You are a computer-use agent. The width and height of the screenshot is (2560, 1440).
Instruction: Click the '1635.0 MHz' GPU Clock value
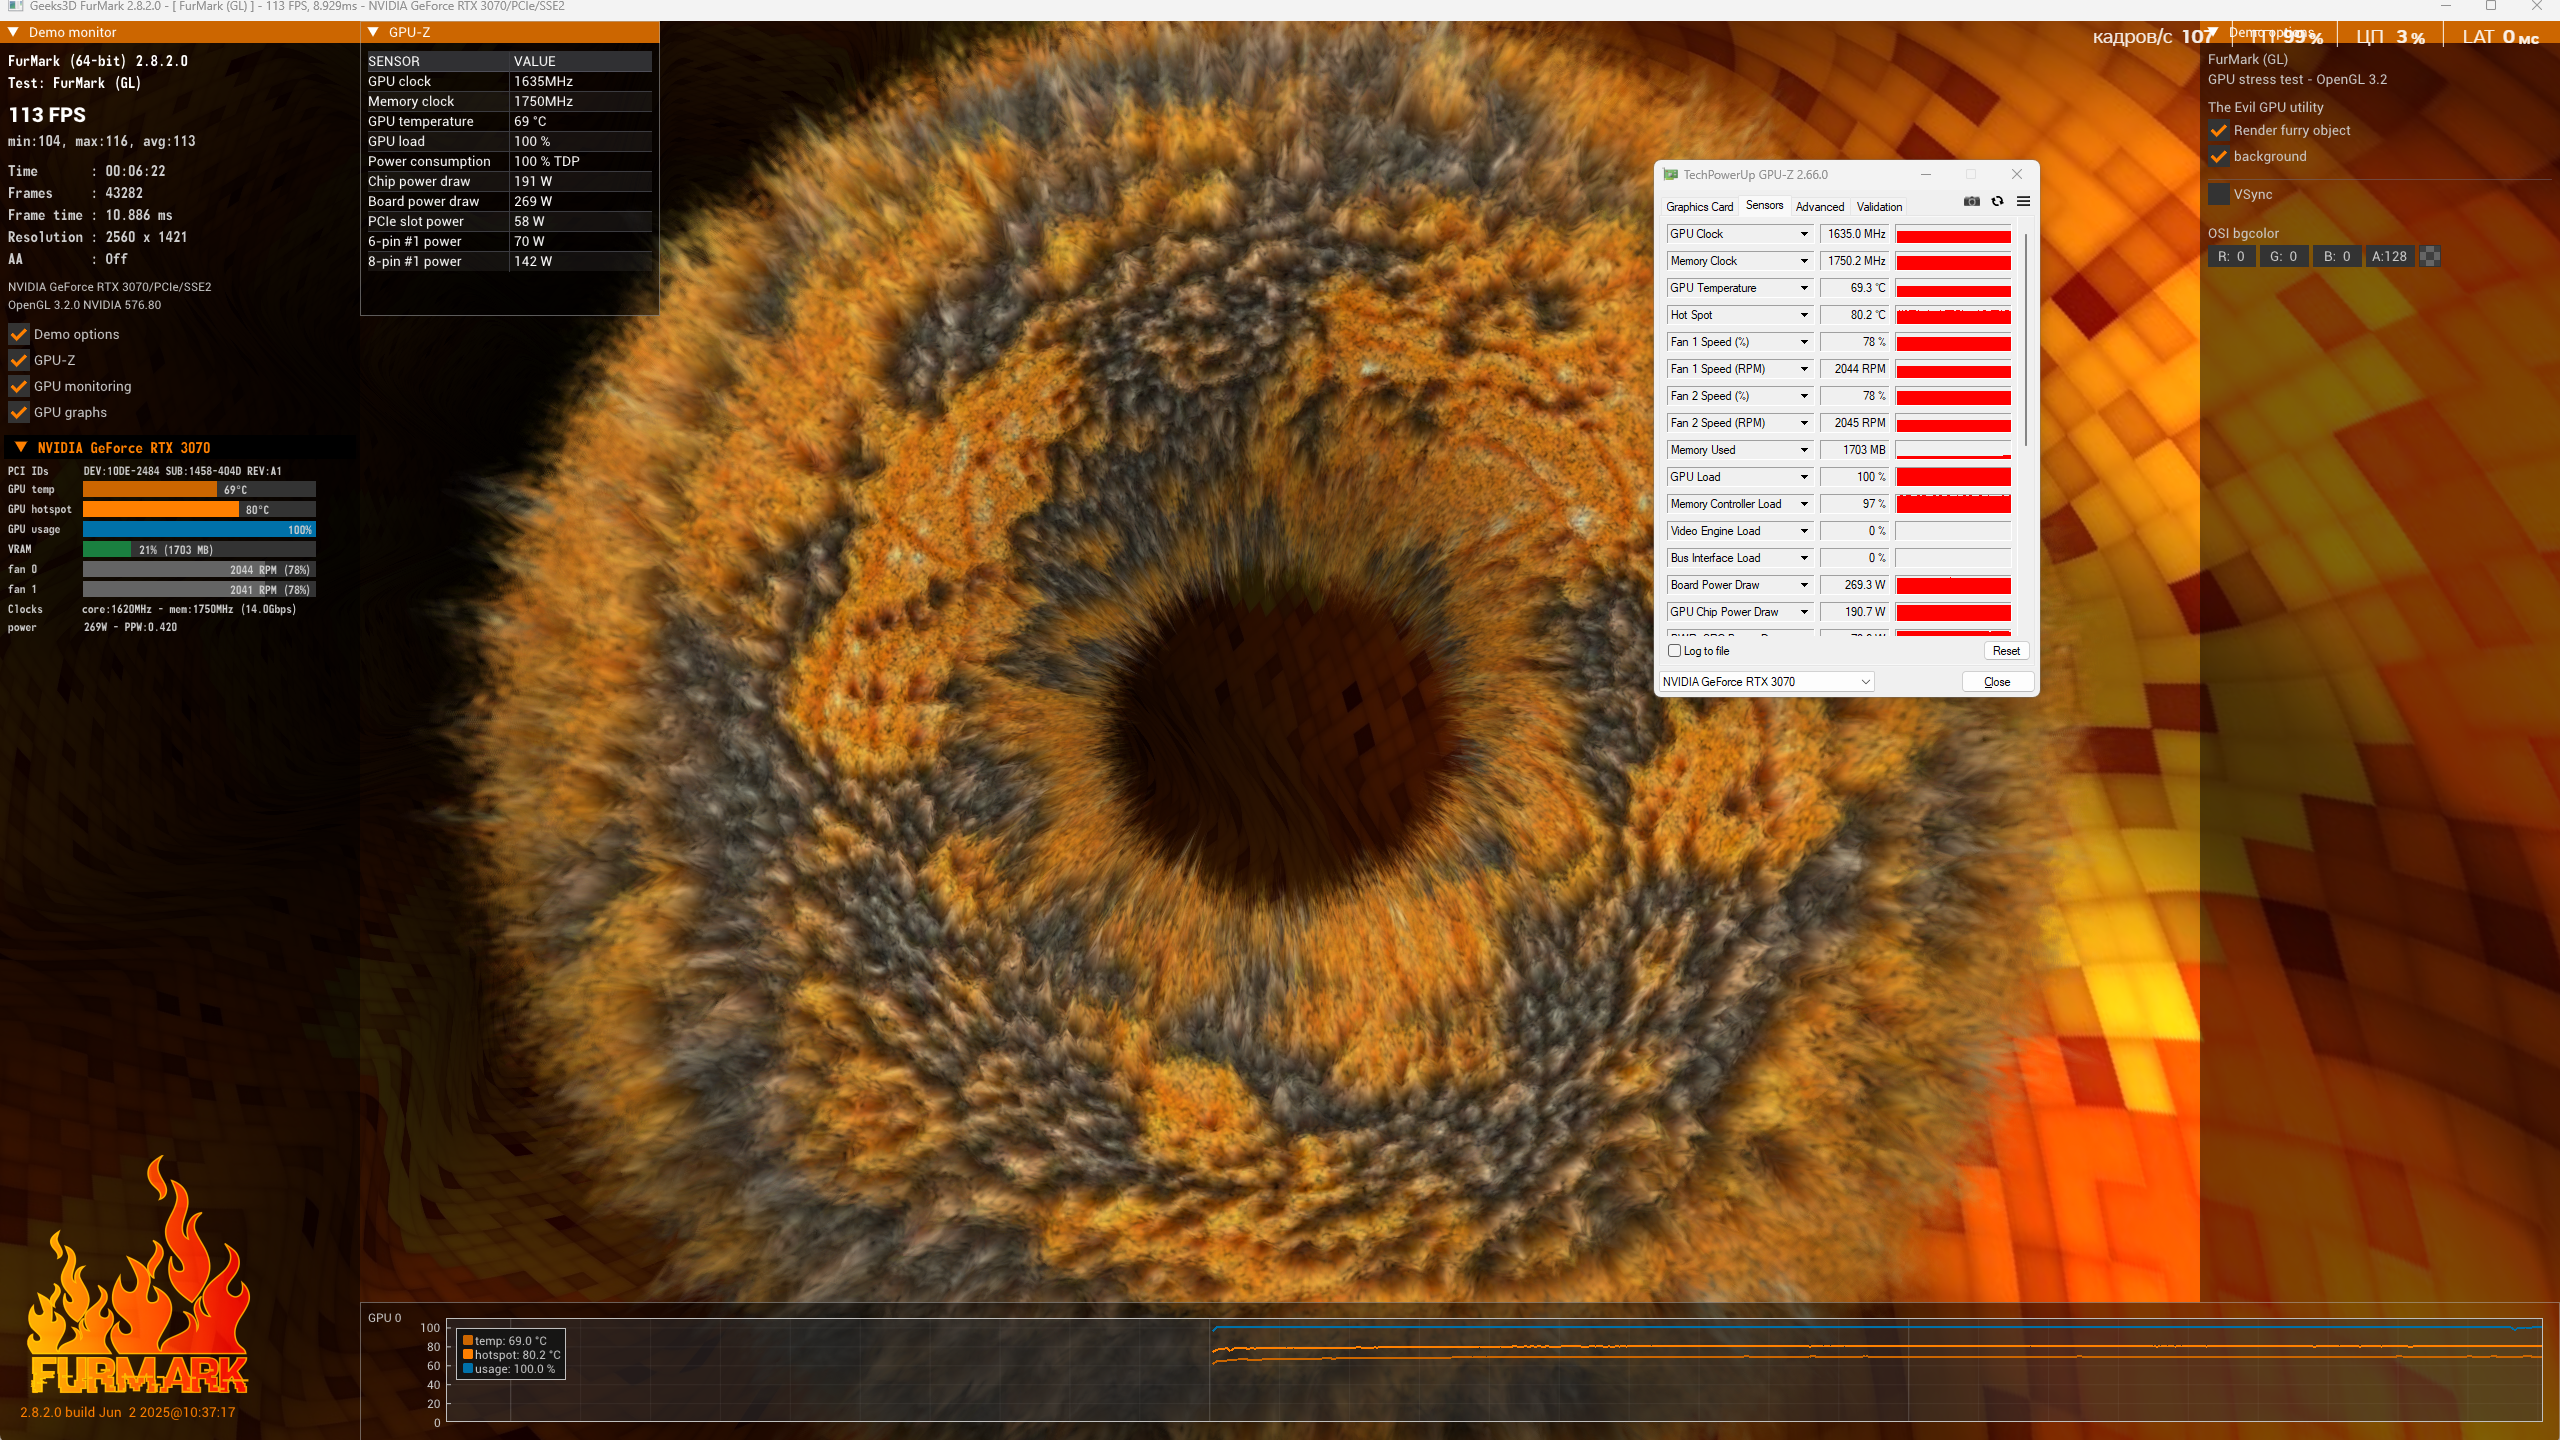coord(1855,234)
